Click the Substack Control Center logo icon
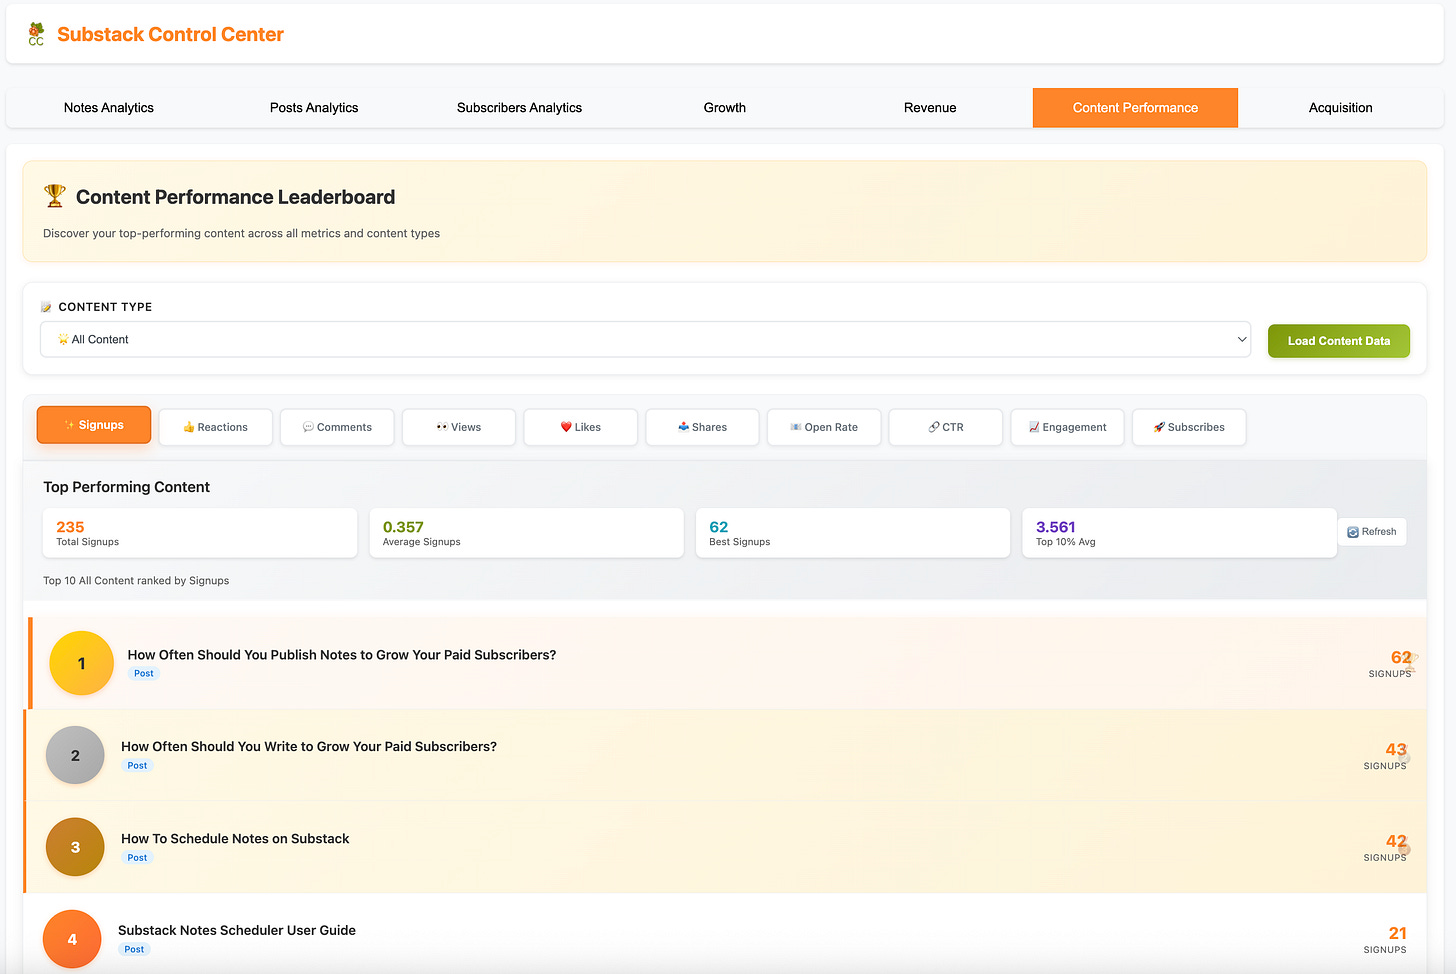The height and width of the screenshot is (974, 1456). pyautogui.click(x=36, y=34)
